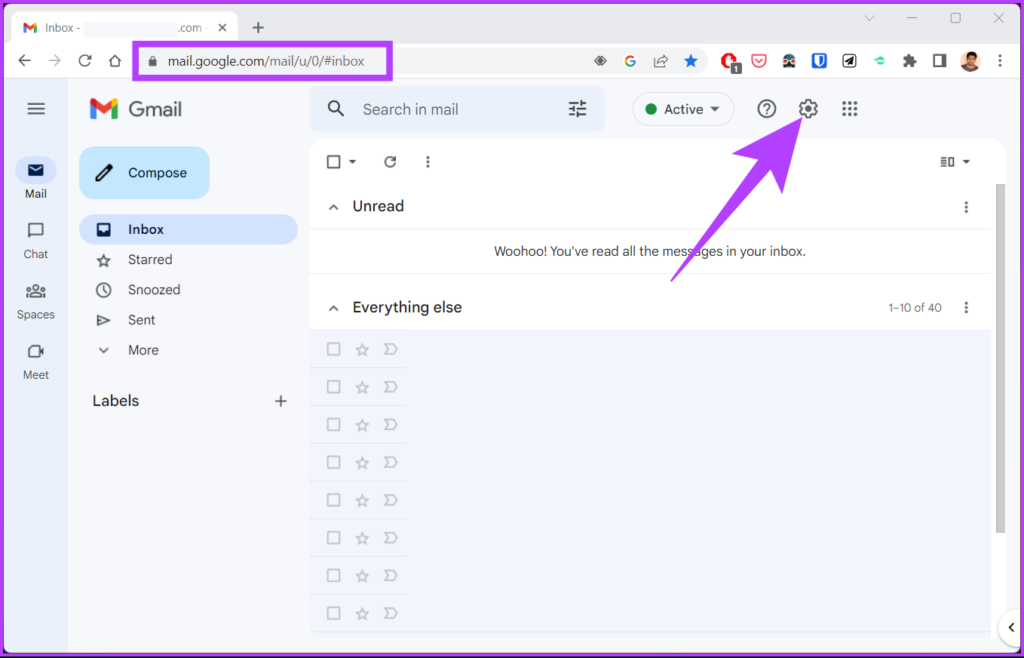The image size is (1024, 658).
Task: Open the toolbar More options dots
Action: pyautogui.click(x=428, y=162)
